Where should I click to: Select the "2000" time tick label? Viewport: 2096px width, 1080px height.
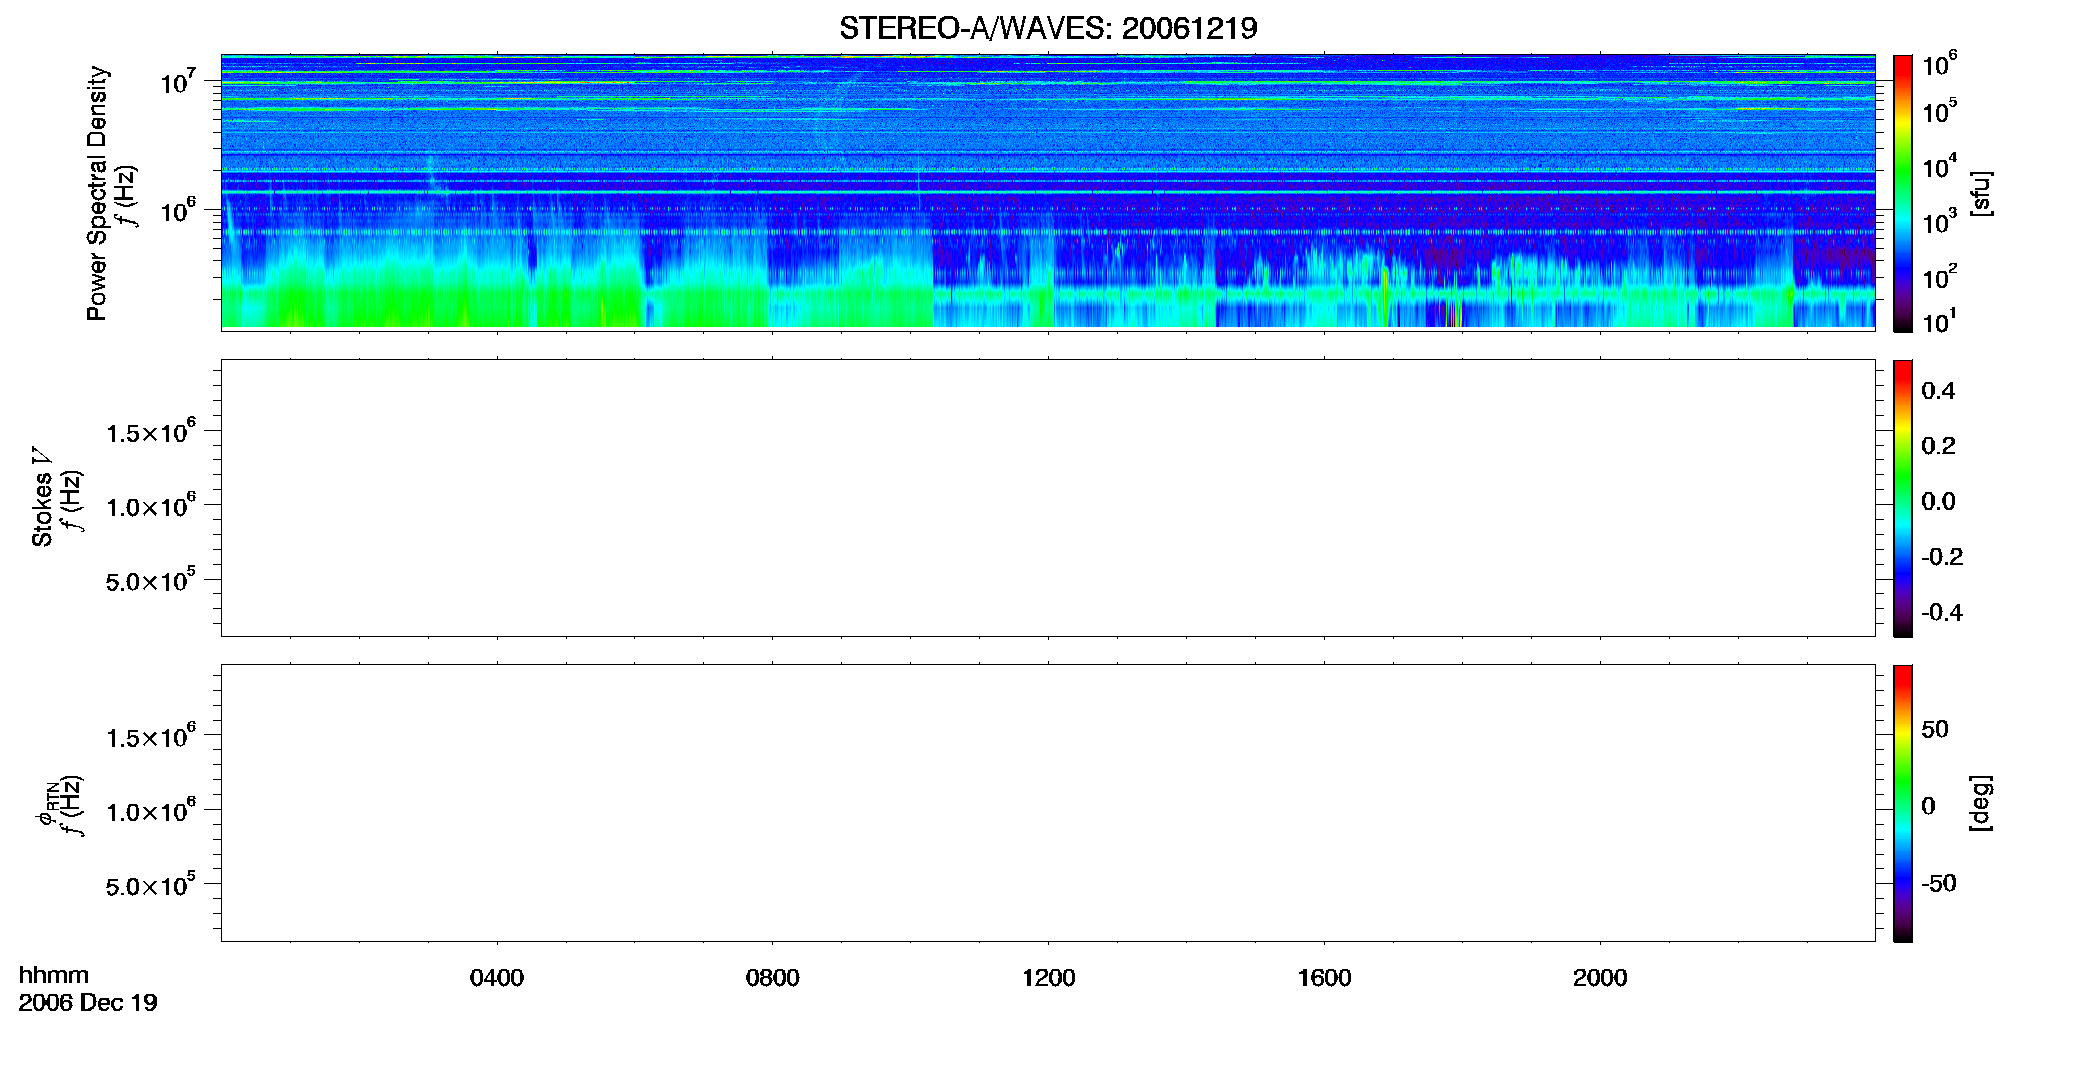1600,977
